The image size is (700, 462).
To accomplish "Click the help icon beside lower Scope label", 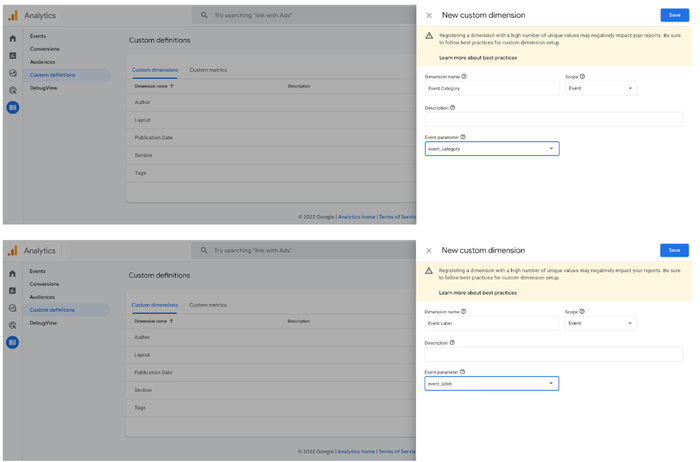I will 582,311.
